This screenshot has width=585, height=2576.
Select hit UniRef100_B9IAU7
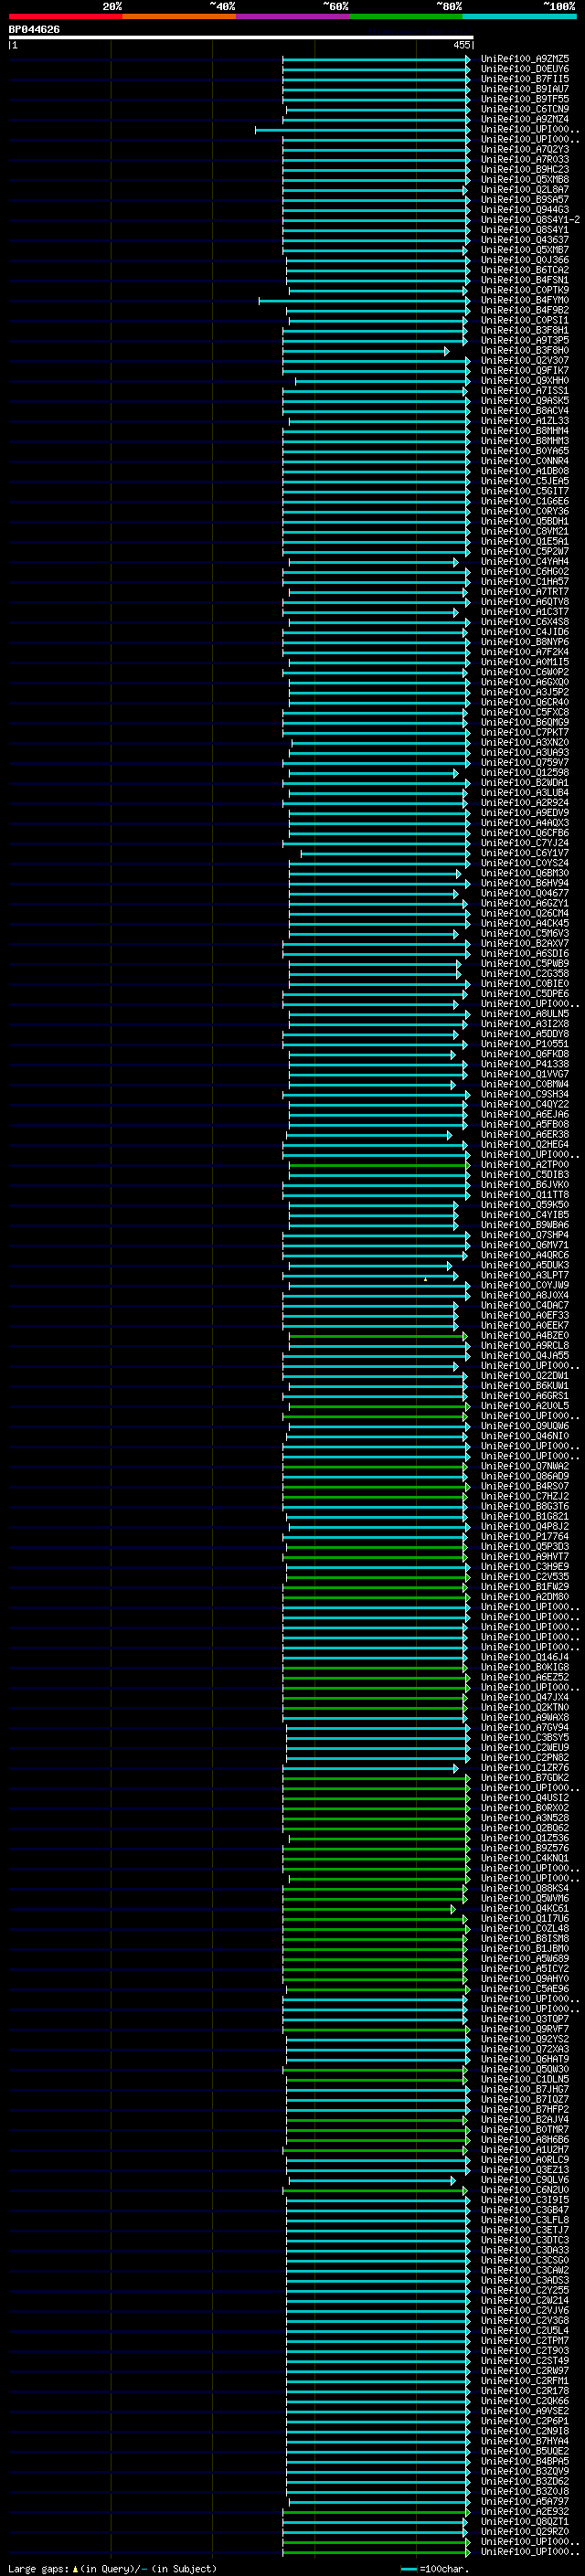pyautogui.click(x=525, y=89)
